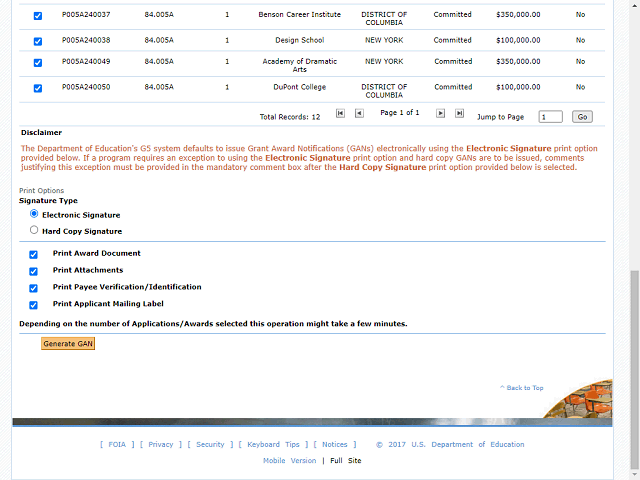The image size is (640, 480).
Task: Click the vertical page scrollbar thumb
Action: 634,369
